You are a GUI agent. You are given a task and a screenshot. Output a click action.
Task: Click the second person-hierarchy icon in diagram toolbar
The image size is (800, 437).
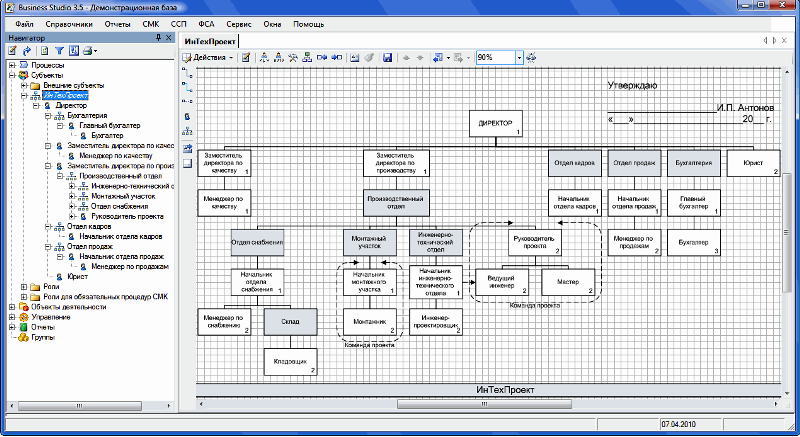(x=278, y=58)
